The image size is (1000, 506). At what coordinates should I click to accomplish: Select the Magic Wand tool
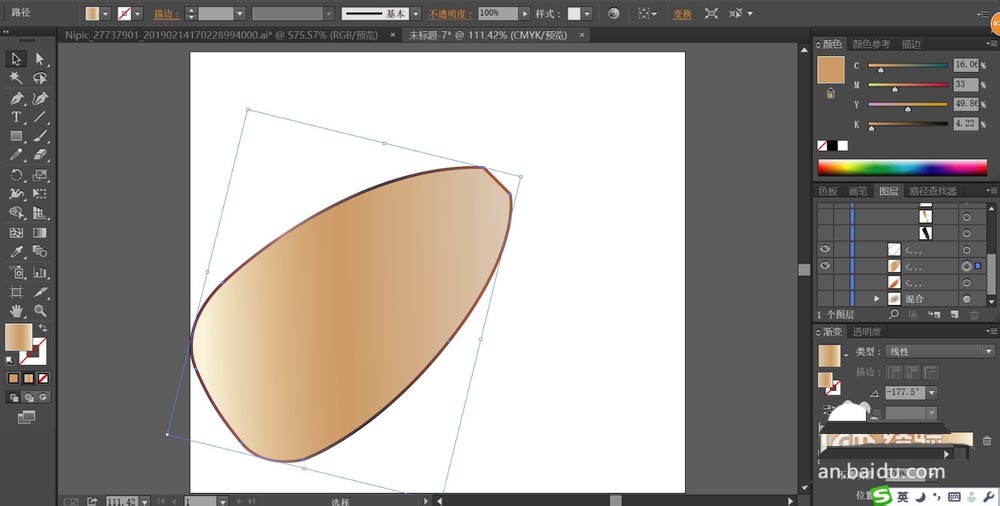point(16,78)
